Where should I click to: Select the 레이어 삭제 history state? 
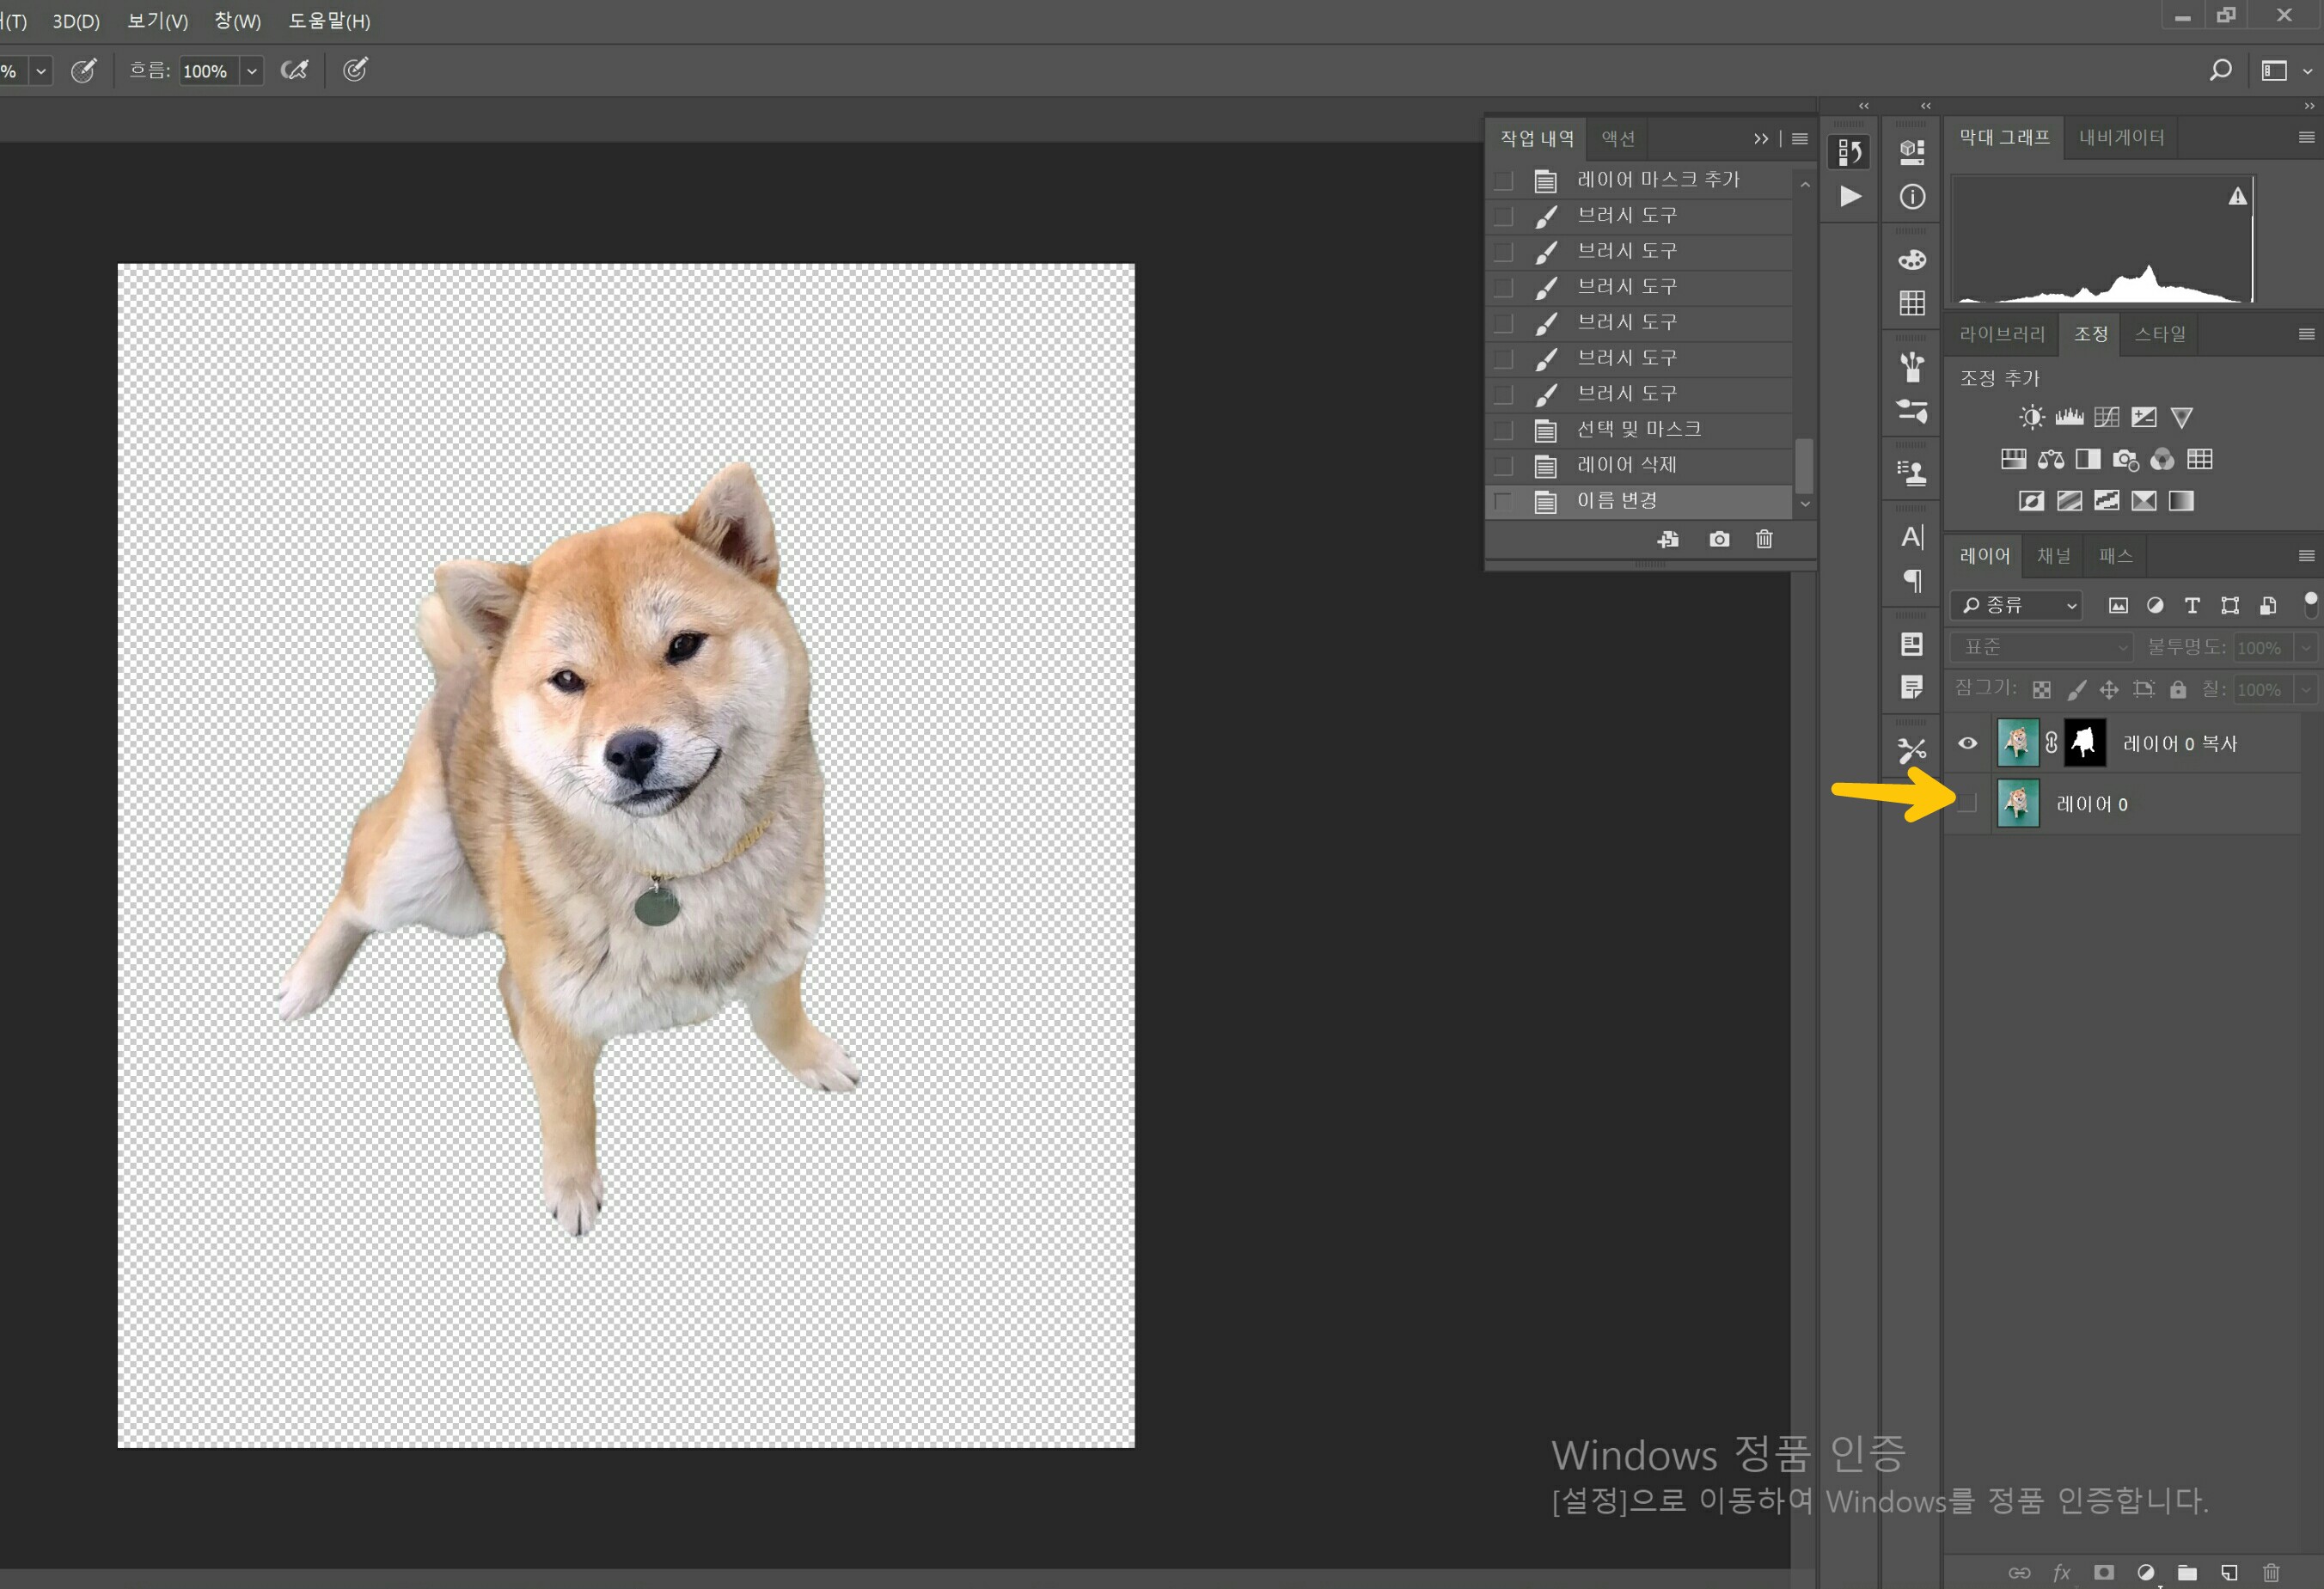(x=1626, y=465)
